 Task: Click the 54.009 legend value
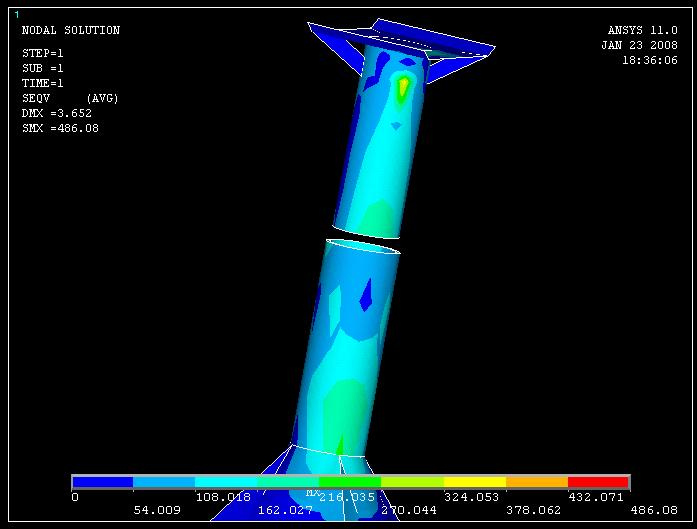[x=157, y=510]
